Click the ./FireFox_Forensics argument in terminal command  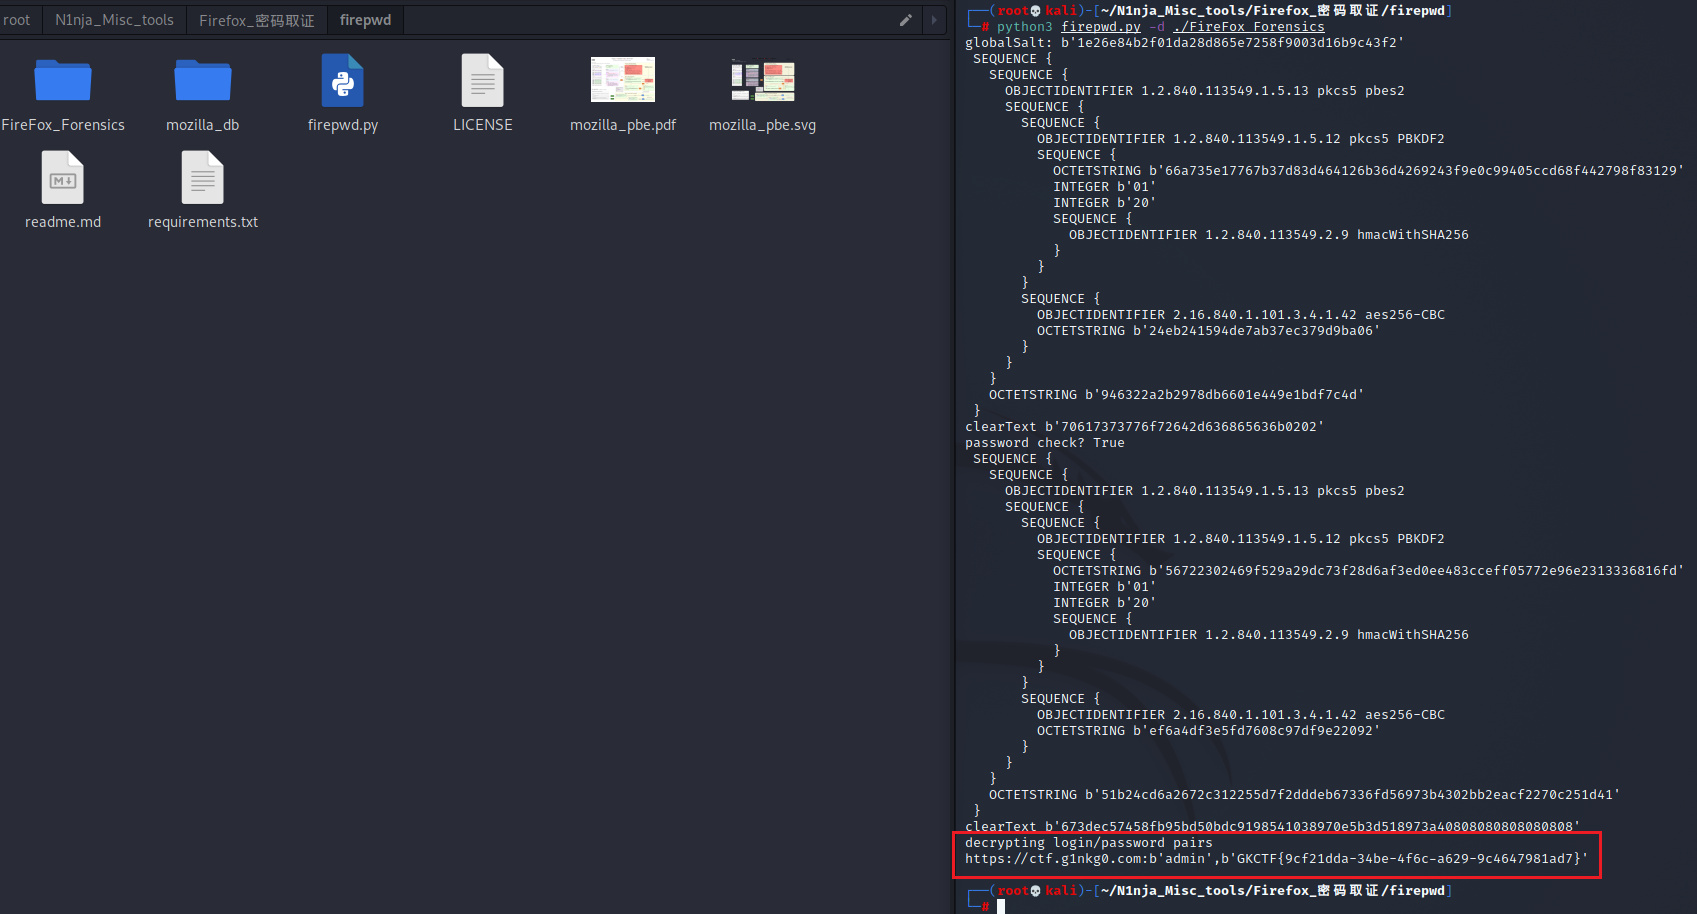[1248, 27]
